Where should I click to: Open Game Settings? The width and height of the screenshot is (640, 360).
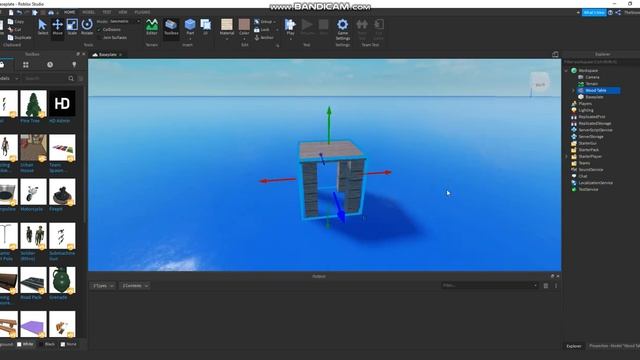342,29
